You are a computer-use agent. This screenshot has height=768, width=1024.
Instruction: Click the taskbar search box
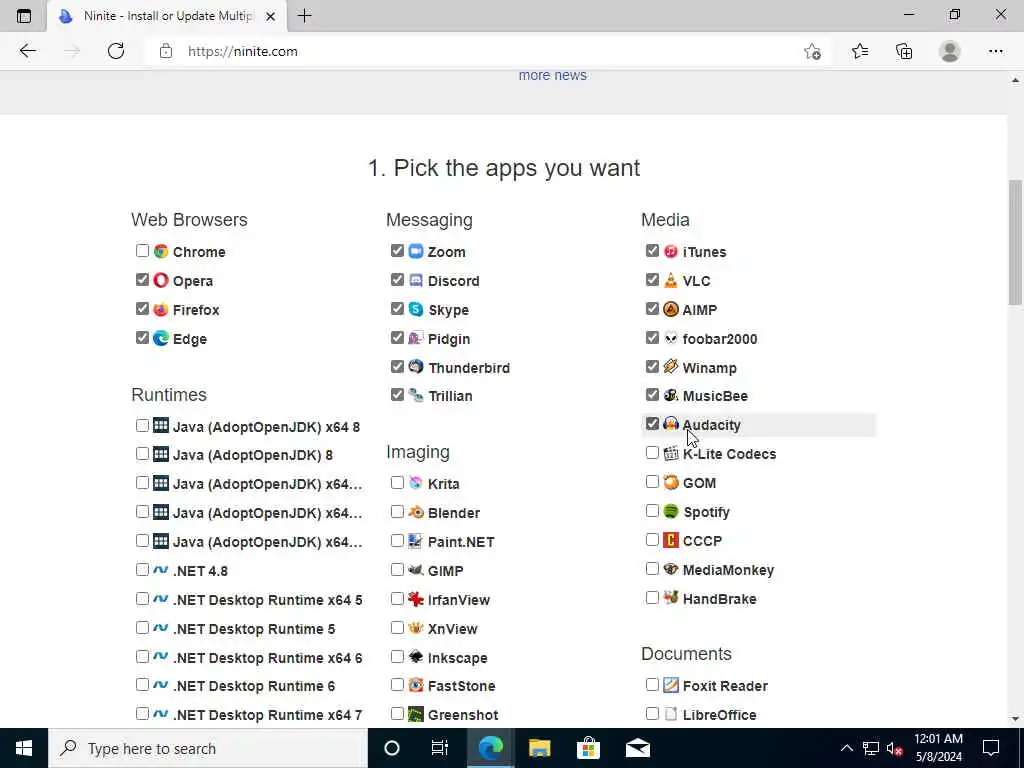click(x=208, y=748)
